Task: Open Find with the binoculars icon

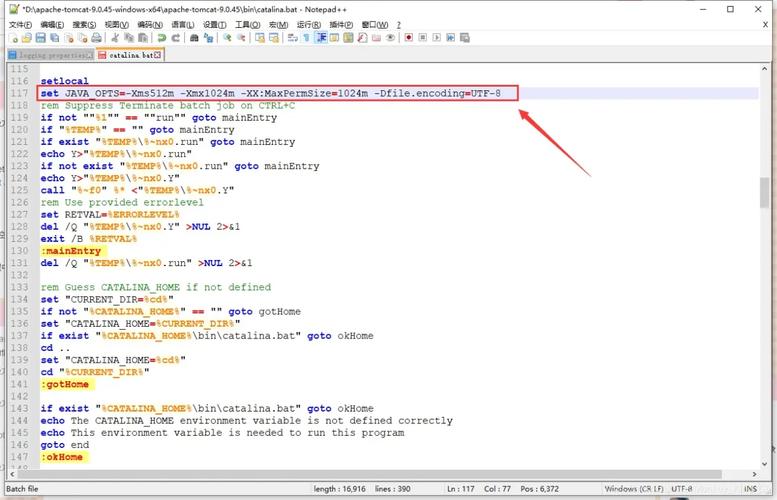Action: point(194,38)
